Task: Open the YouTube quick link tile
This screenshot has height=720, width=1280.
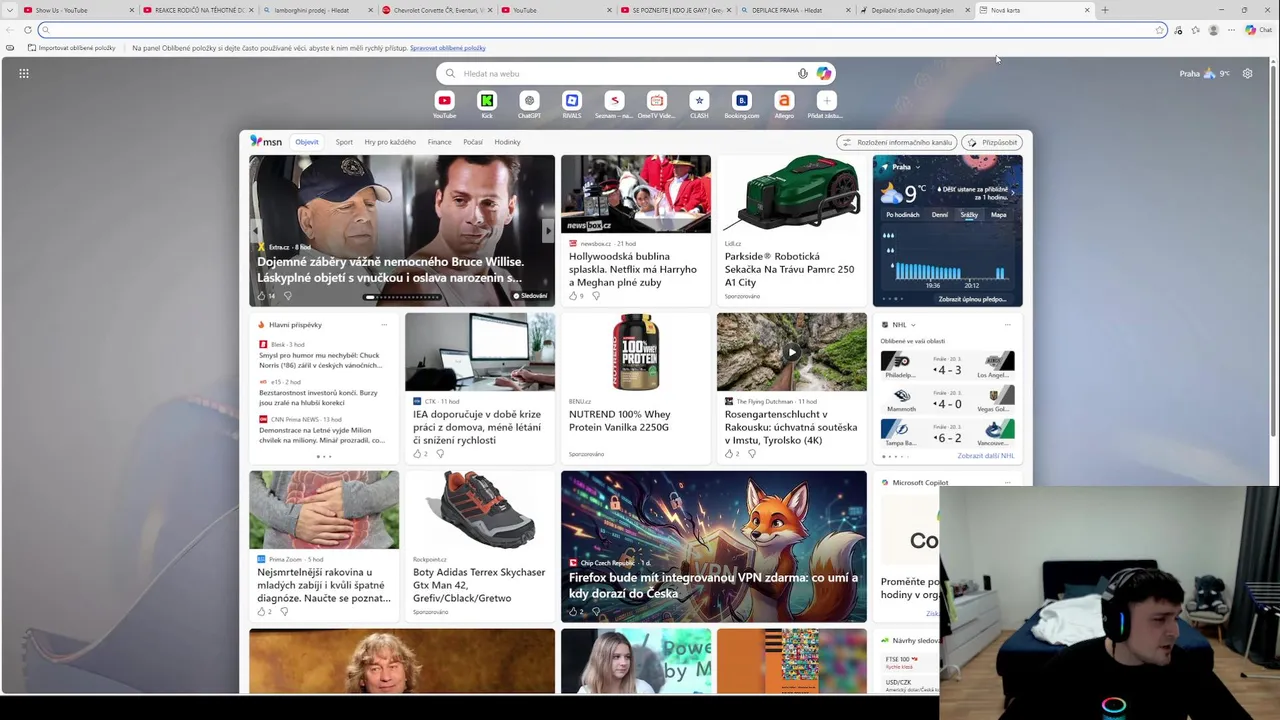Action: point(444,104)
